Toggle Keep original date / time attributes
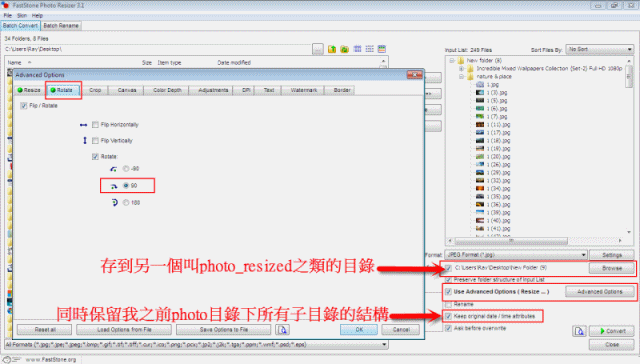 click(x=449, y=316)
